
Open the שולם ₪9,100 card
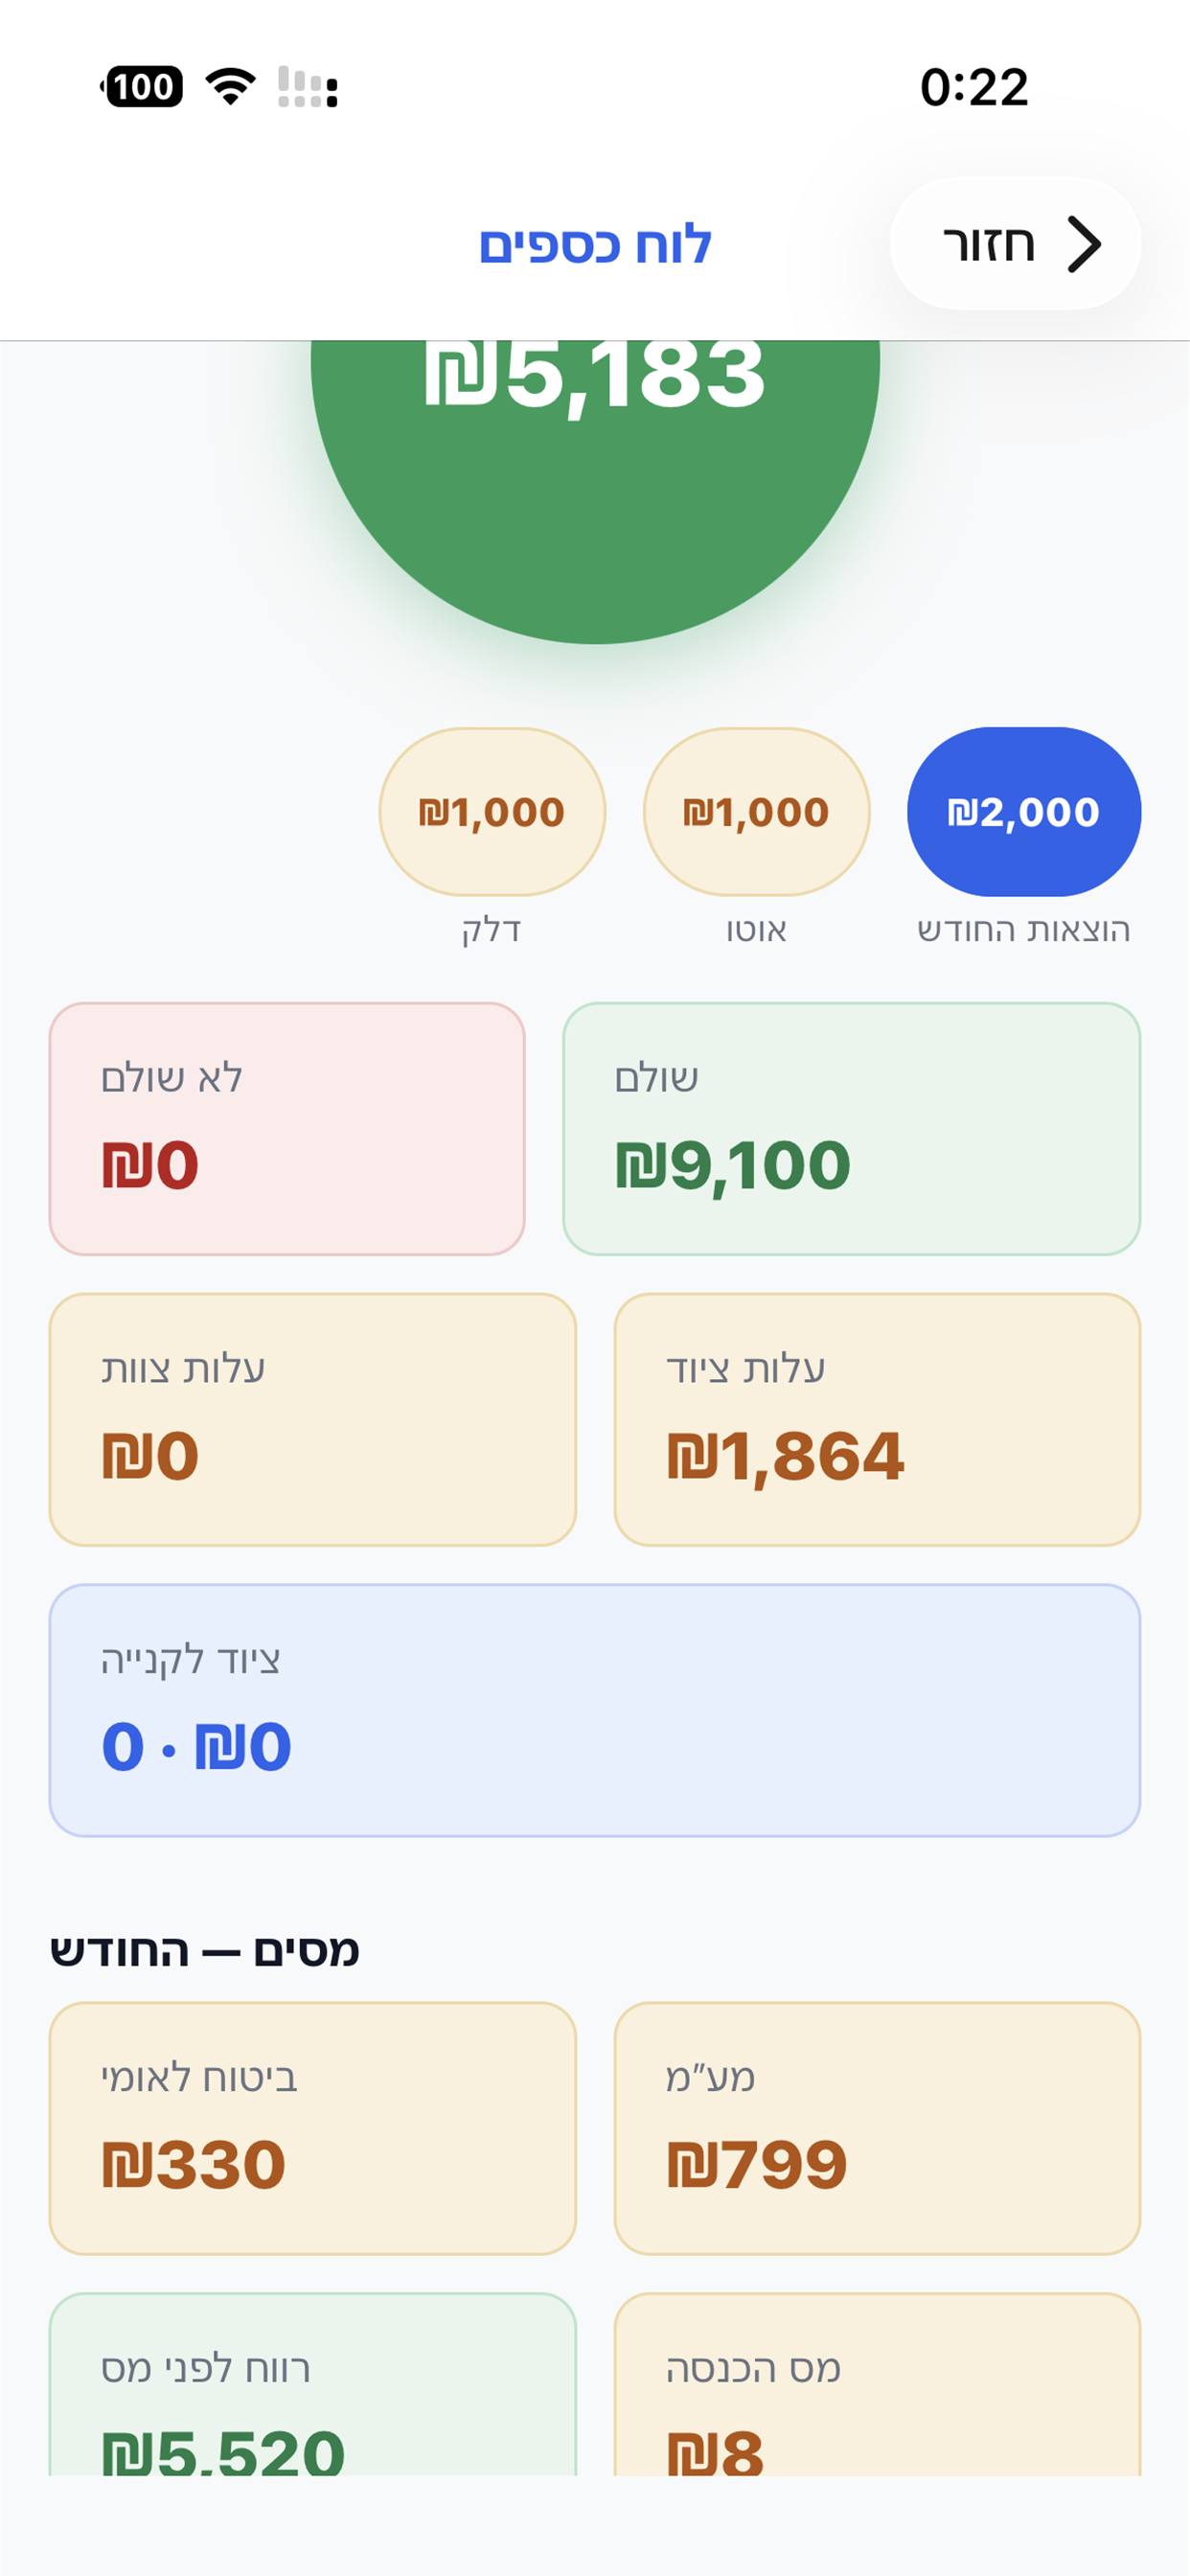[851, 1128]
